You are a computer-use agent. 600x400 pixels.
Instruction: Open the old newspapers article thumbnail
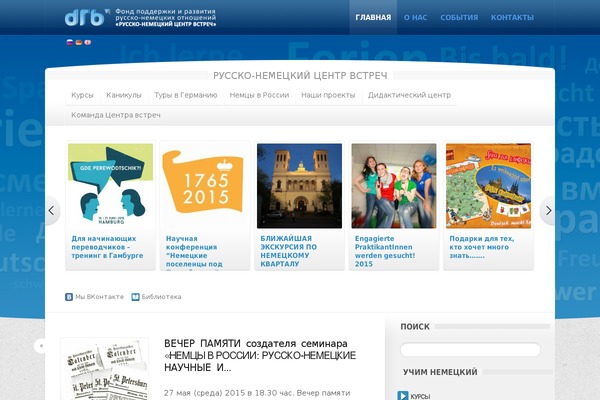pos(105,369)
